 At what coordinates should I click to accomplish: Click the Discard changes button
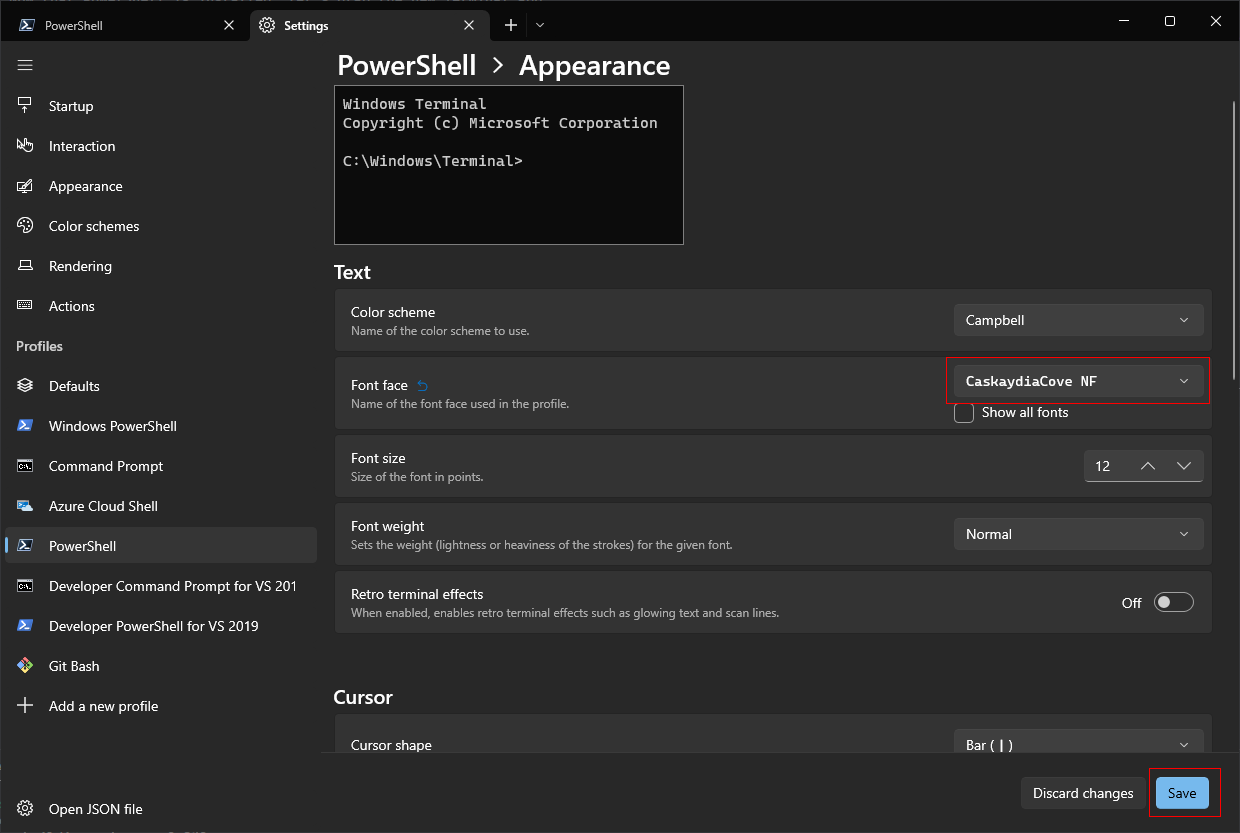click(1083, 793)
